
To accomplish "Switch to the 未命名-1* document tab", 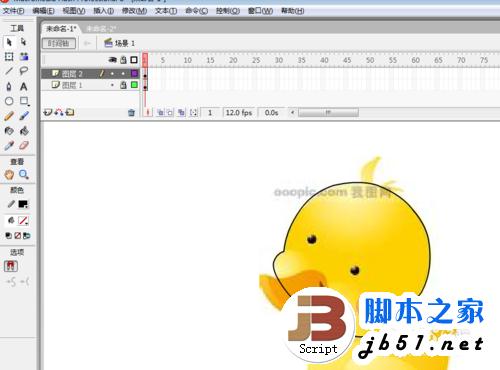I will coord(61,29).
